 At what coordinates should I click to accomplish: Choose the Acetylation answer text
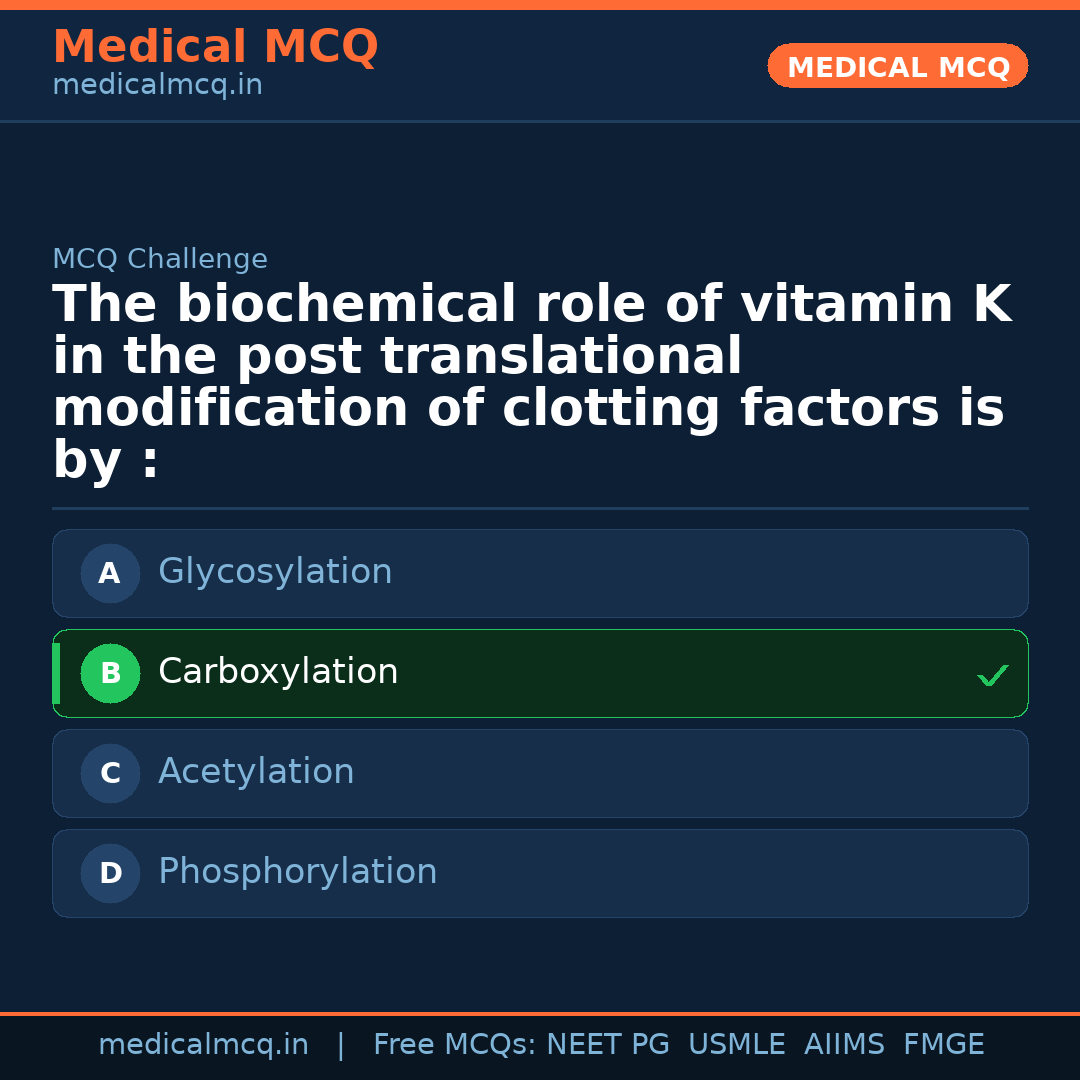tap(256, 772)
